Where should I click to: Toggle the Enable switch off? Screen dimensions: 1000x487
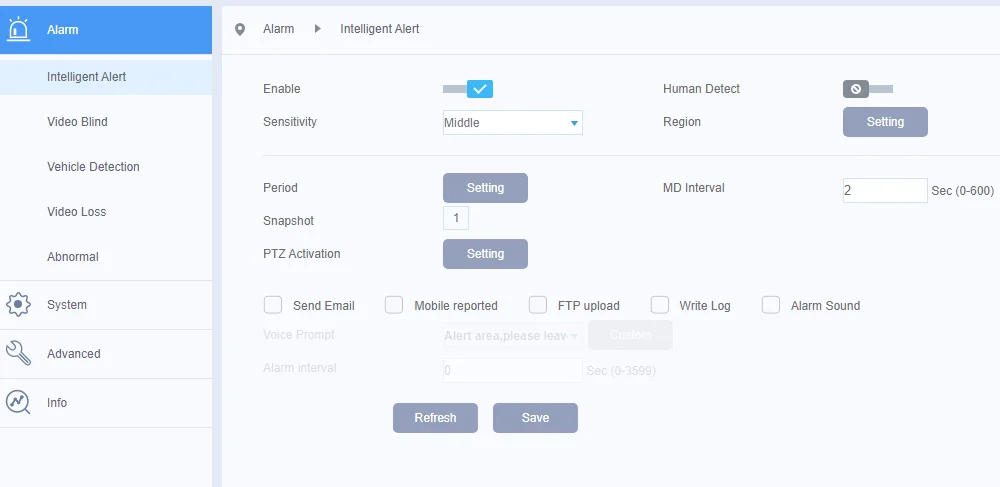[468, 89]
